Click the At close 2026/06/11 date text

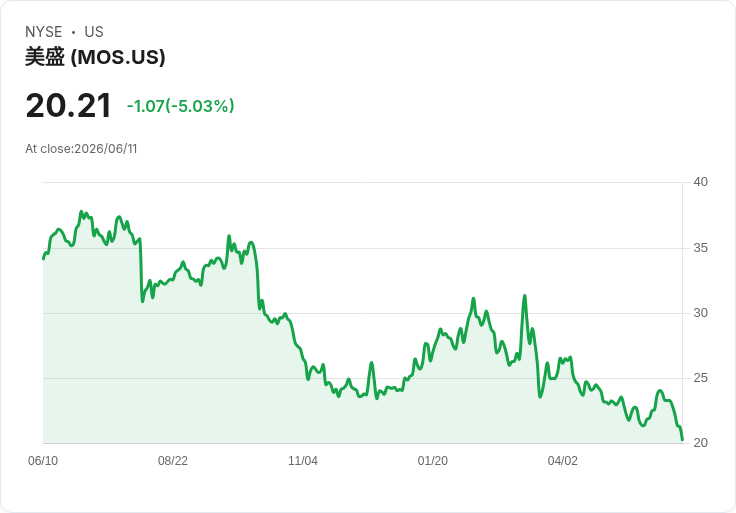pyautogui.click(x=81, y=149)
